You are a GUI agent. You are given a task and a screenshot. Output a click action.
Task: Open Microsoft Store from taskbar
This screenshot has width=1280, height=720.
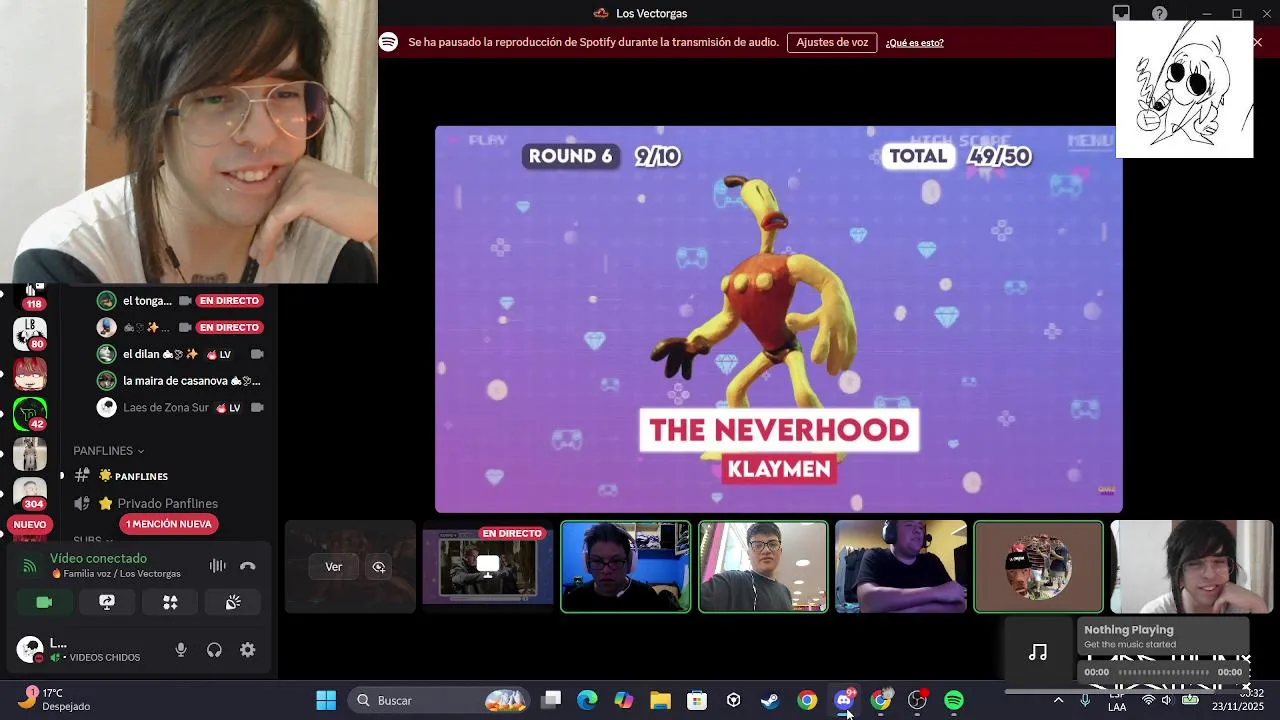point(697,700)
